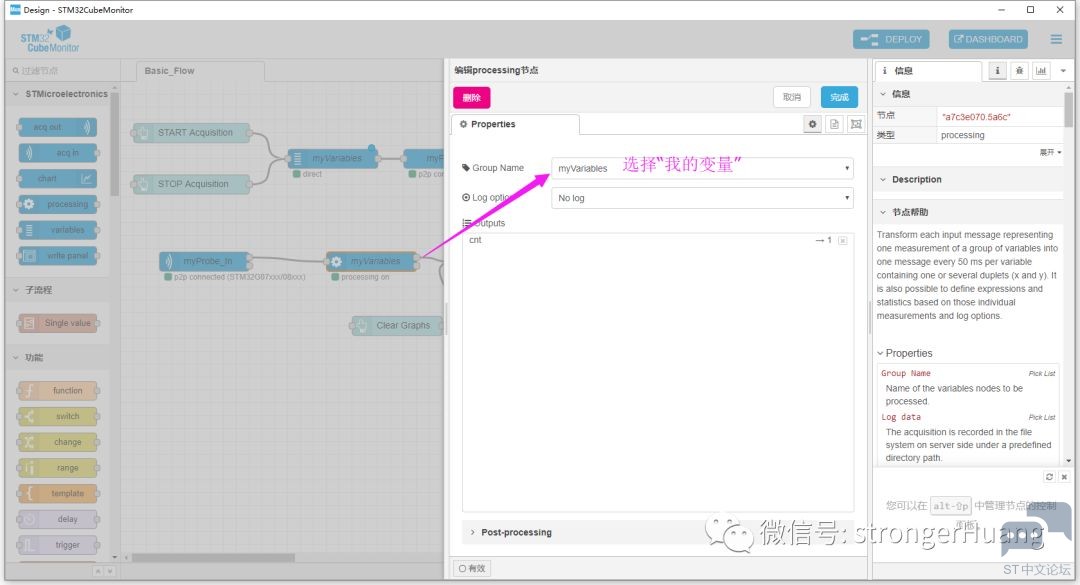Open node description document icon in editor
The height and width of the screenshot is (585, 1080).
[834, 124]
